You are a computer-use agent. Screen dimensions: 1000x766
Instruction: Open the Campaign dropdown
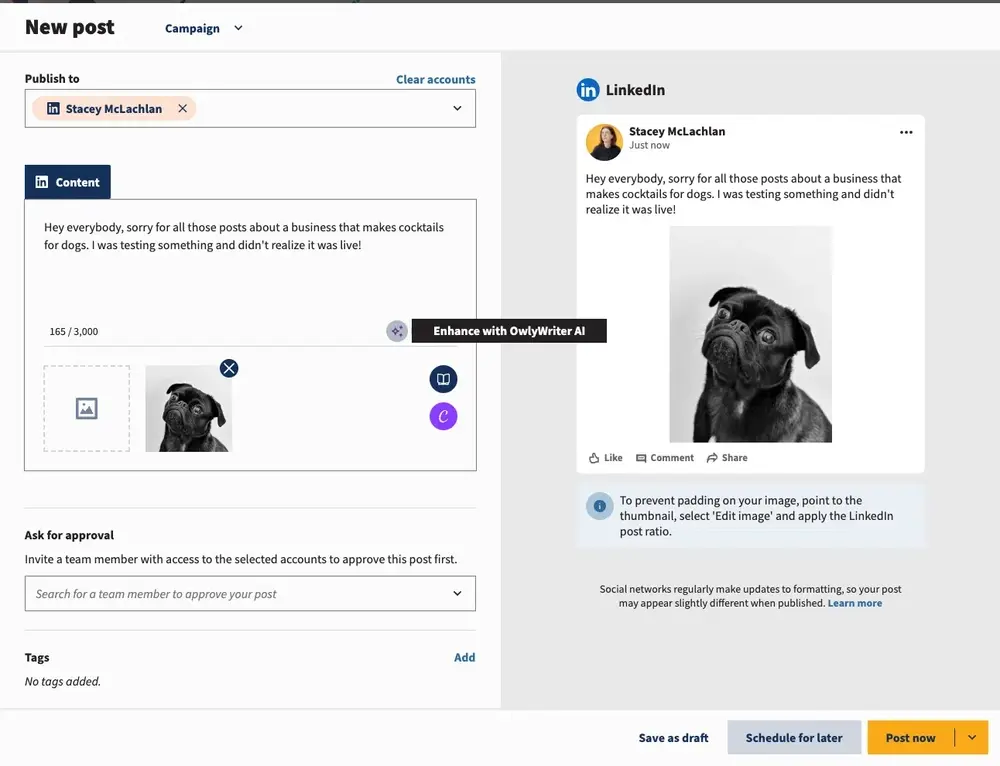tap(204, 28)
